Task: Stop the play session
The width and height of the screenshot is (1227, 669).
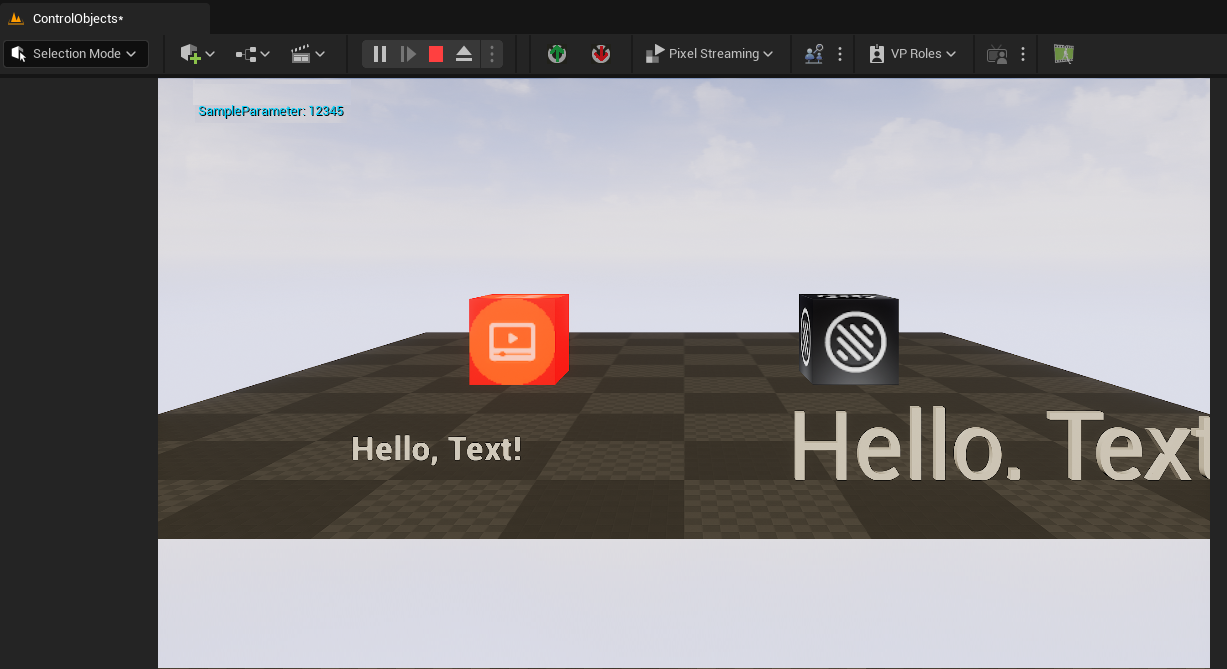Action: tap(436, 54)
